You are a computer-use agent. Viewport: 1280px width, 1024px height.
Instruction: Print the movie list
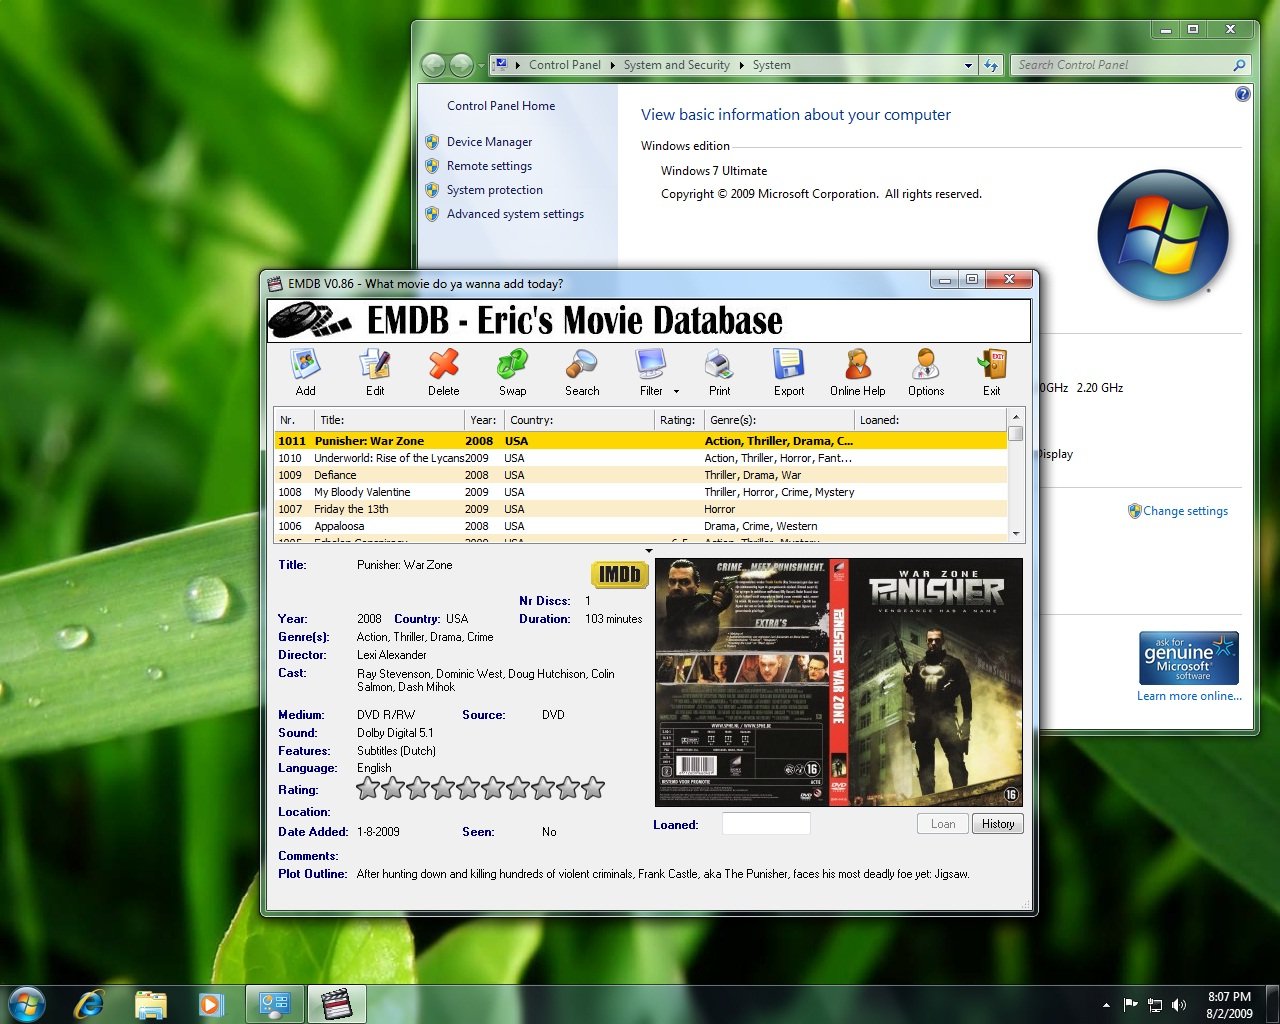point(719,365)
